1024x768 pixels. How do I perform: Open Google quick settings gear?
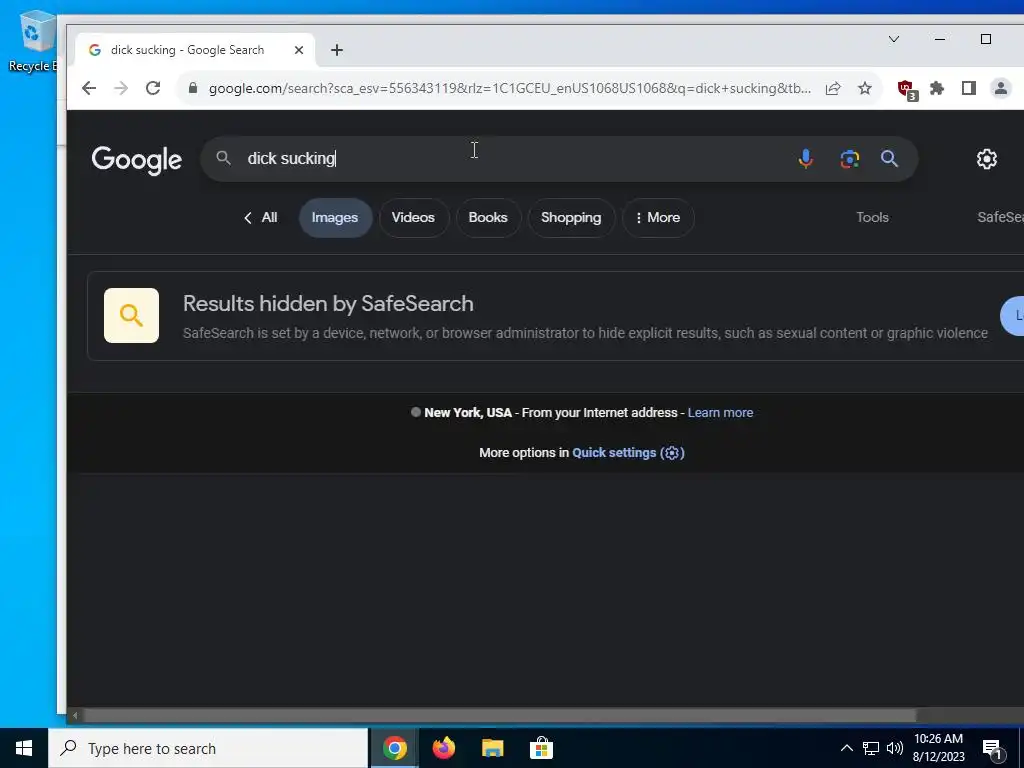click(x=986, y=159)
